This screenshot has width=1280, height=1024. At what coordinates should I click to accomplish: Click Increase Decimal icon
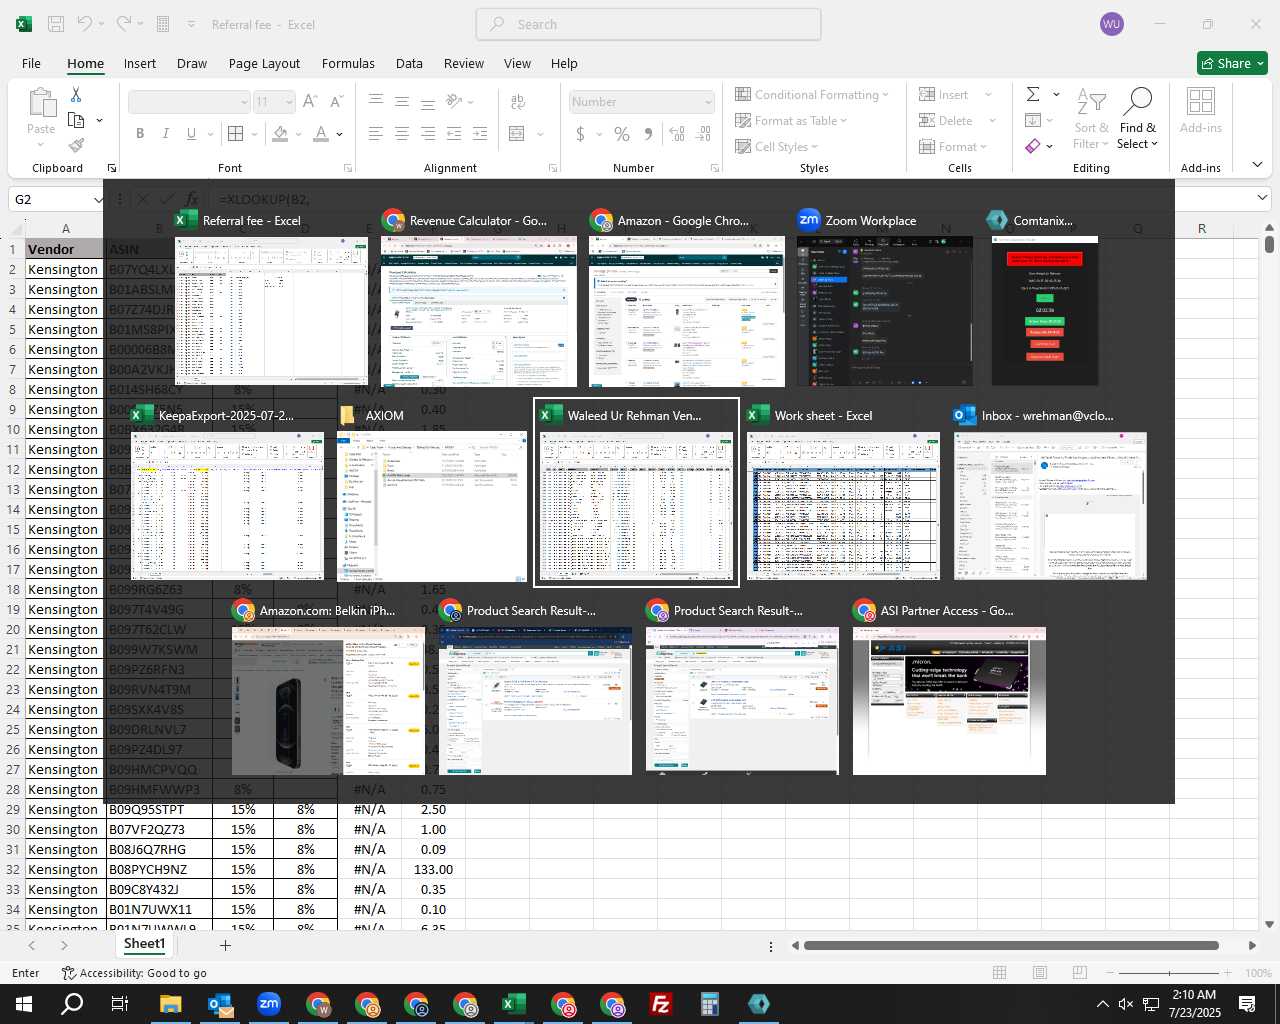click(x=677, y=133)
